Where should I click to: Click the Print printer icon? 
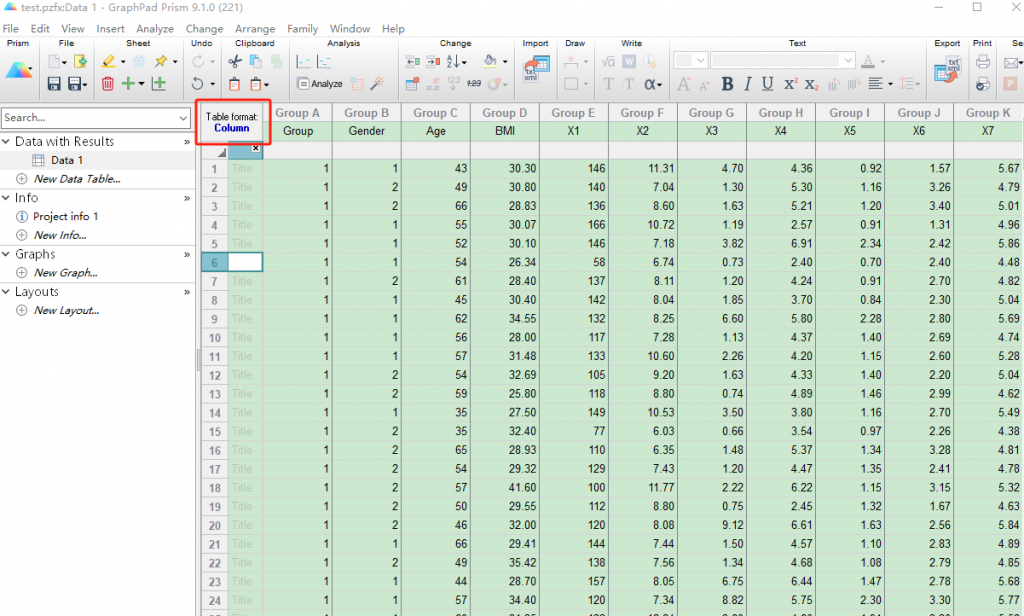tap(982, 62)
